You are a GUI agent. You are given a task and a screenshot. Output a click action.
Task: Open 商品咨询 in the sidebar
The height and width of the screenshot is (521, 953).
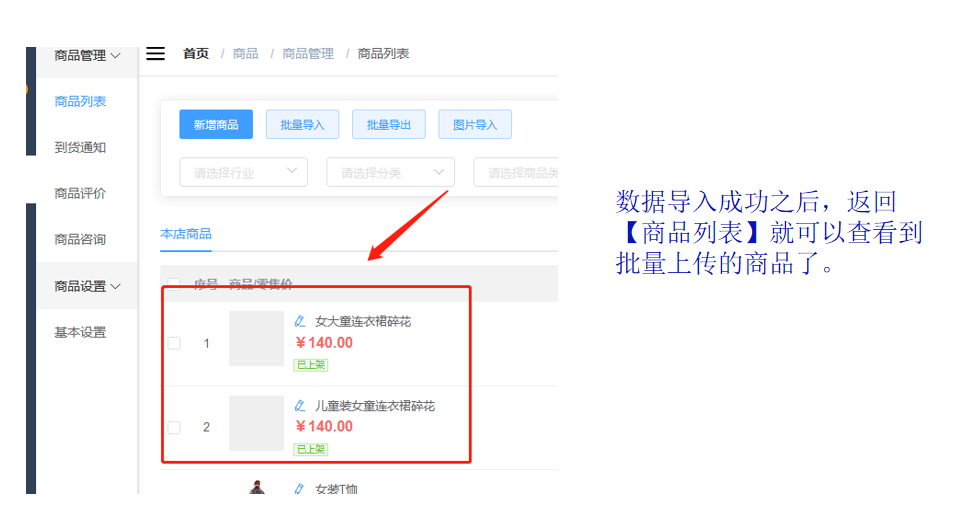pos(80,240)
